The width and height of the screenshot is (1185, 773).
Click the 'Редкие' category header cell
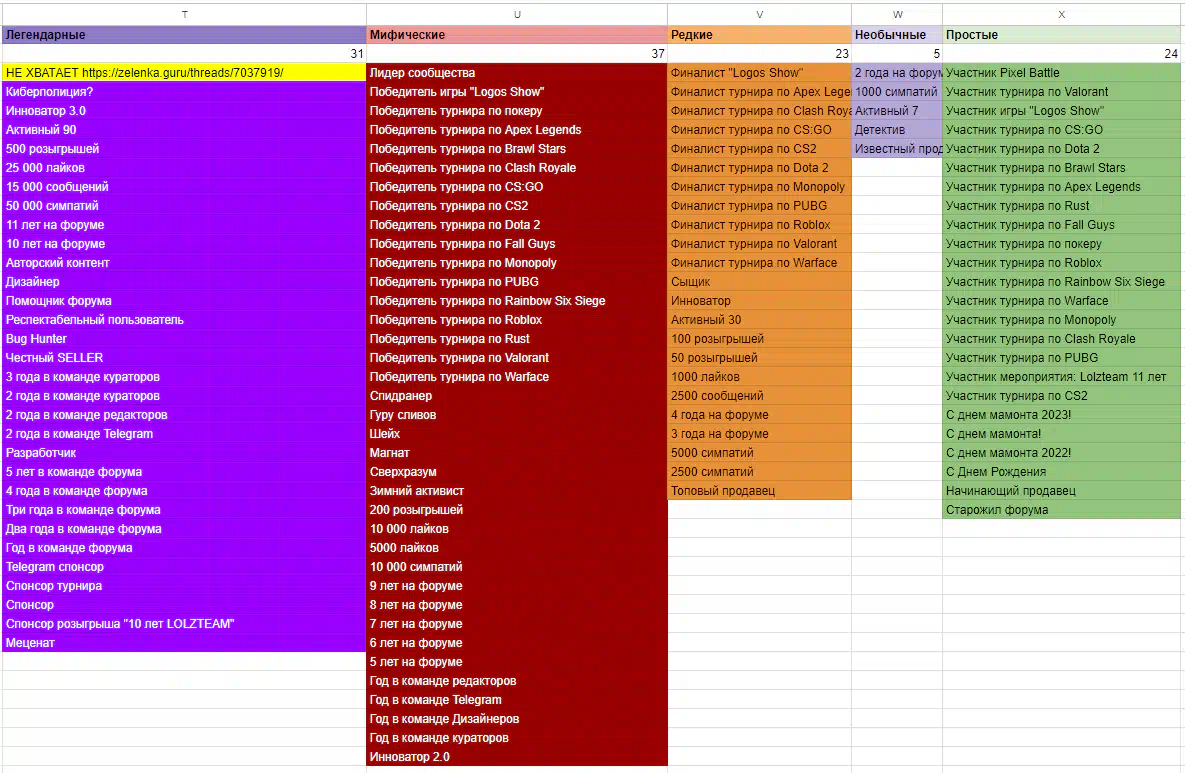(x=760, y=35)
